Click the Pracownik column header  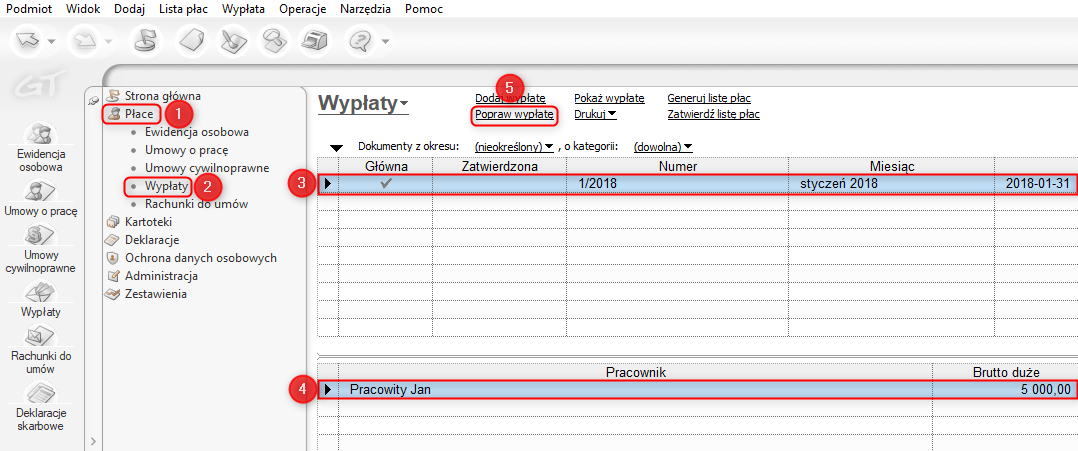pyautogui.click(x=635, y=372)
